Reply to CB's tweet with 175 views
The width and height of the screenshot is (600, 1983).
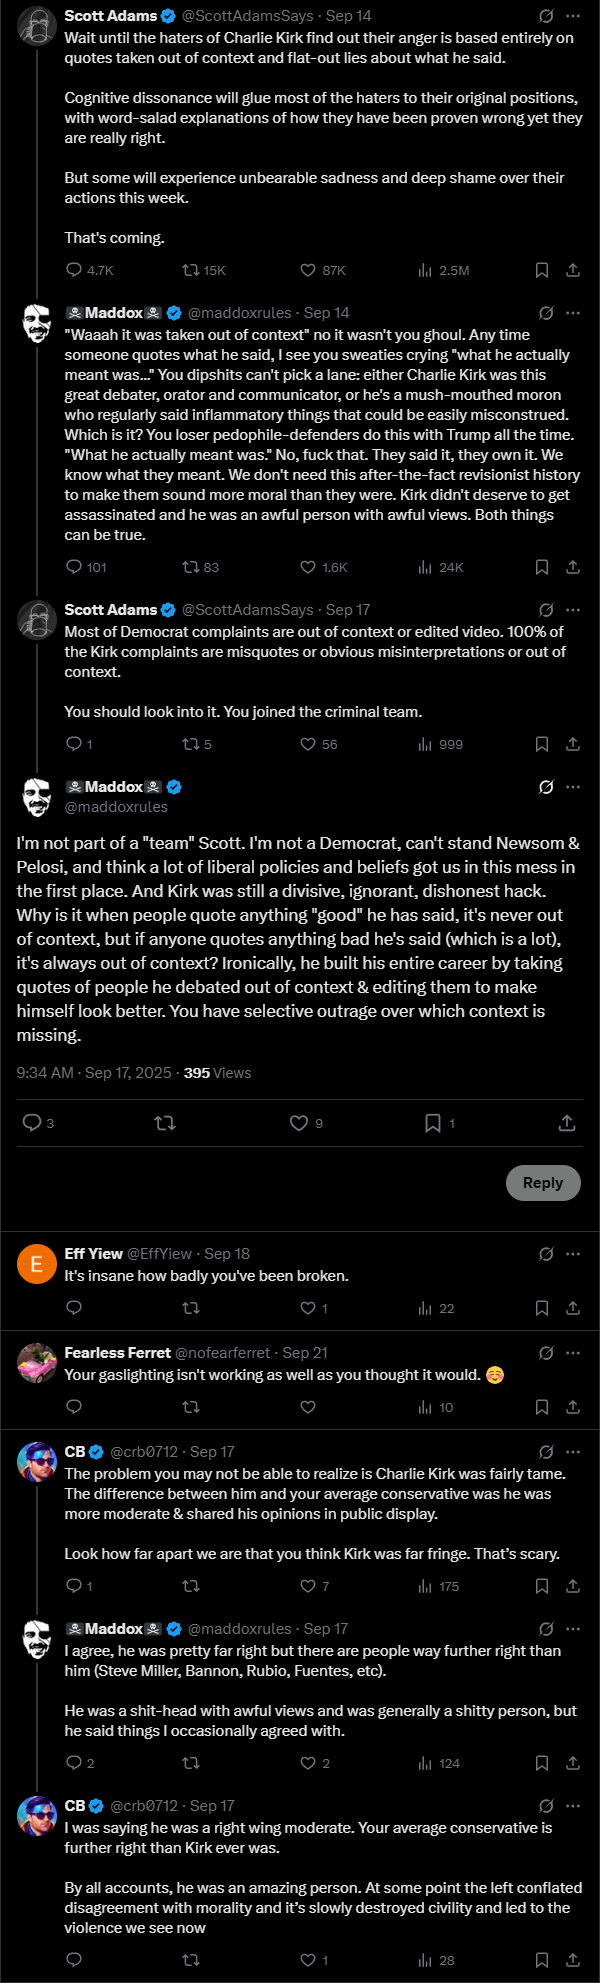73,1586
